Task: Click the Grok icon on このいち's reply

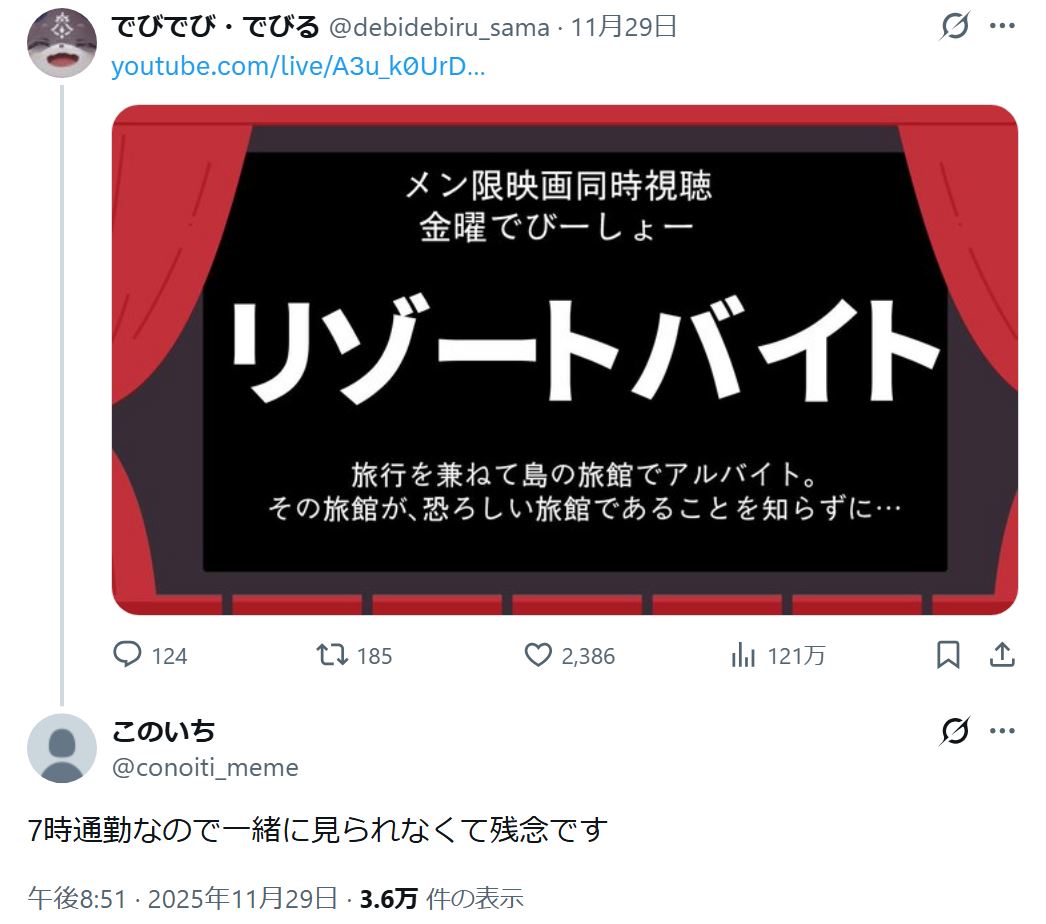Action: click(955, 731)
